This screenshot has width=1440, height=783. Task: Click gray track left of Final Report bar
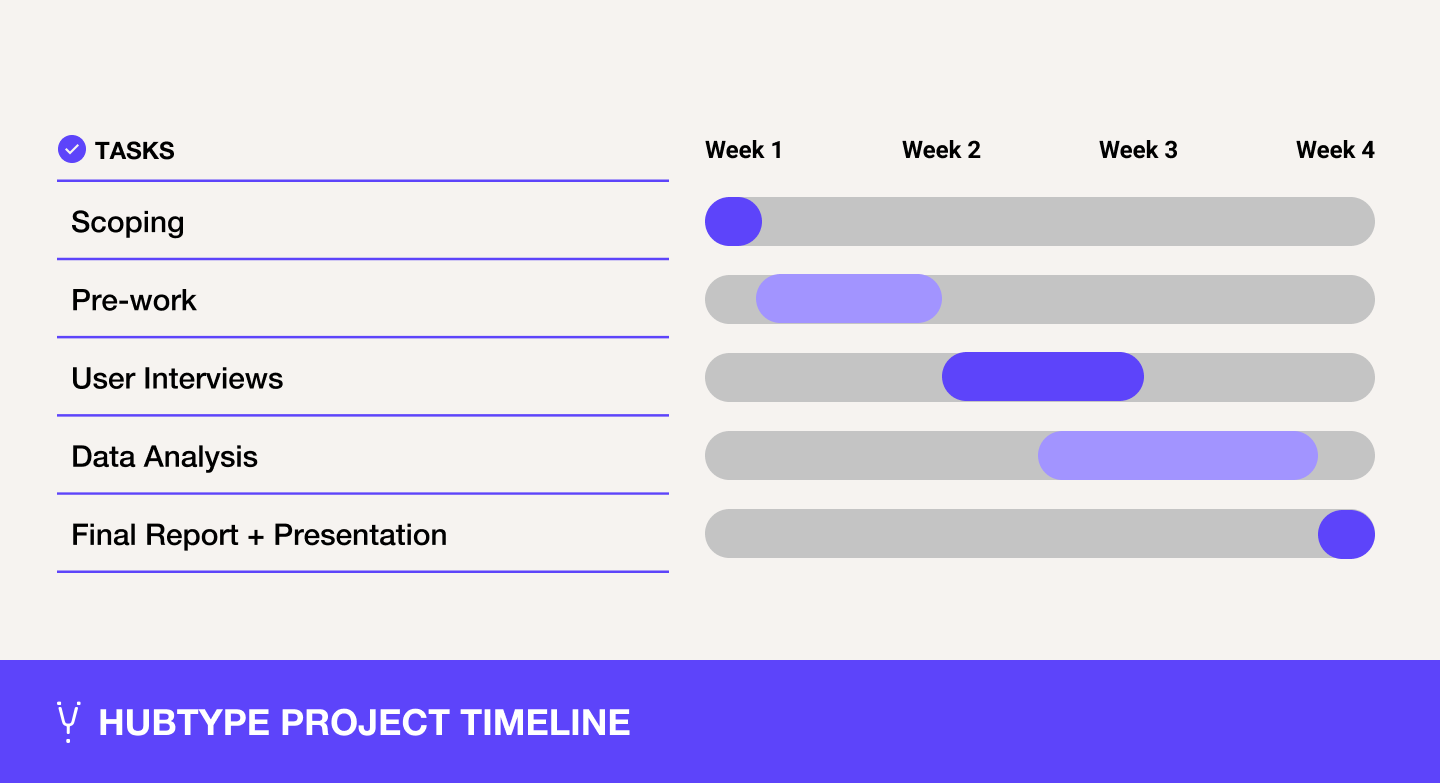[x=1010, y=534]
